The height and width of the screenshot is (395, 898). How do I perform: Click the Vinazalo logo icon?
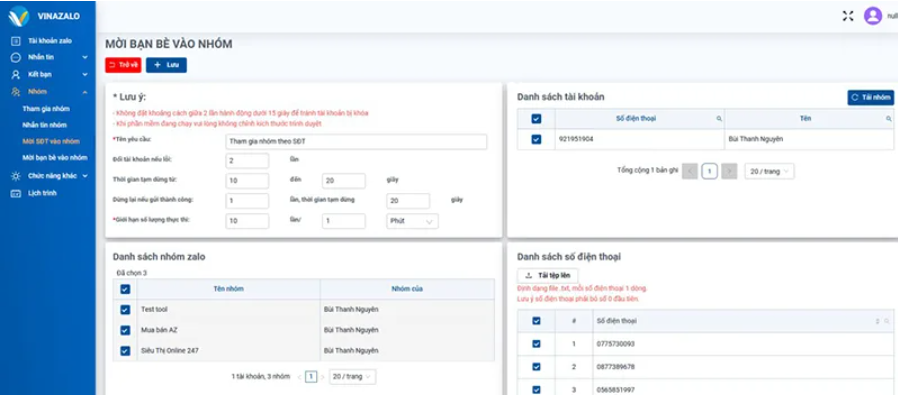[x=19, y=16]
